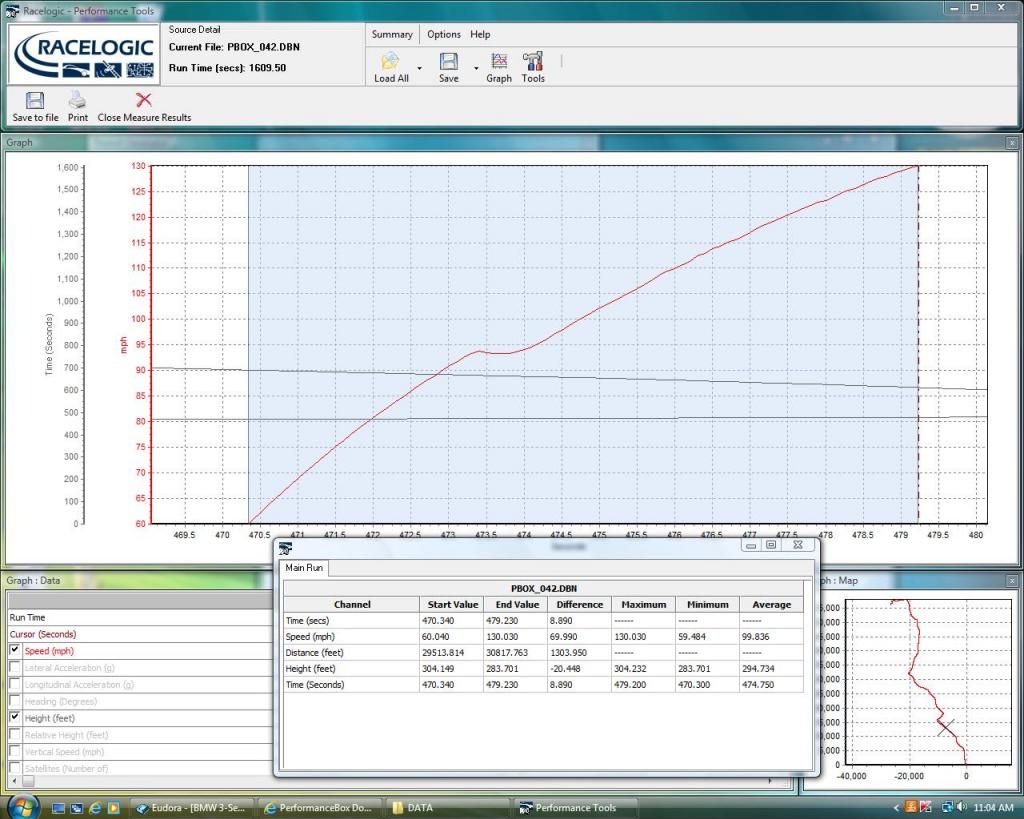Open the Windows Start menu
This screenshot has width=1024, height=819.
pyautogui.click(x=24, y=807)
